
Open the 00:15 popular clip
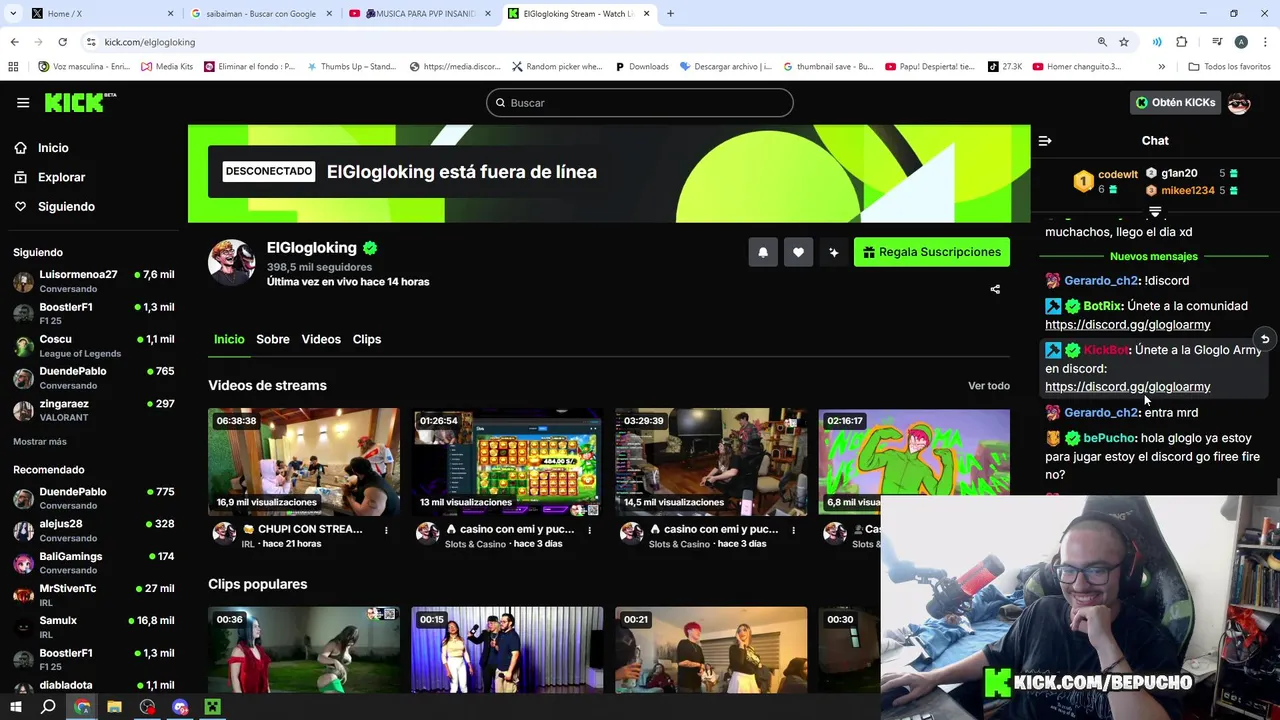[x=507, y=649]
